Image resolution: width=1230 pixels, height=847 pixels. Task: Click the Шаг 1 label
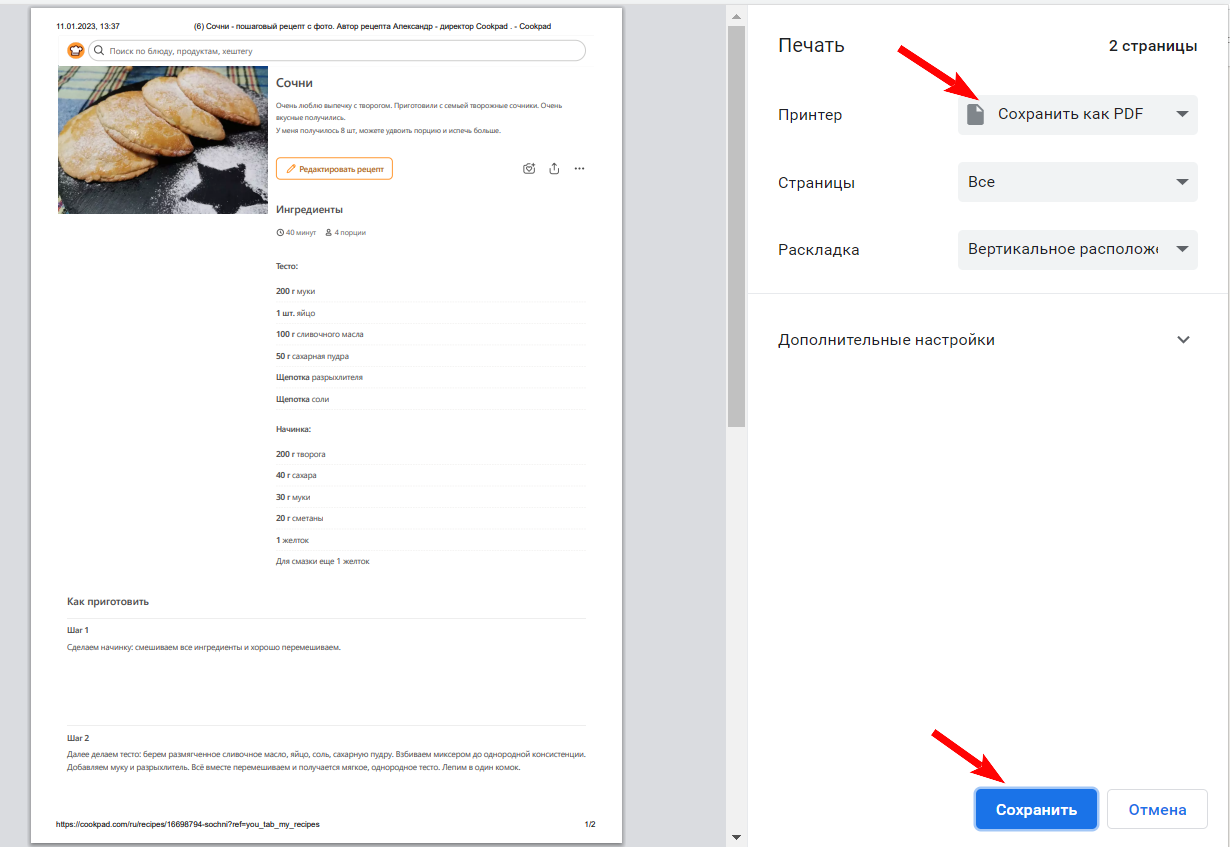[78, 630]
